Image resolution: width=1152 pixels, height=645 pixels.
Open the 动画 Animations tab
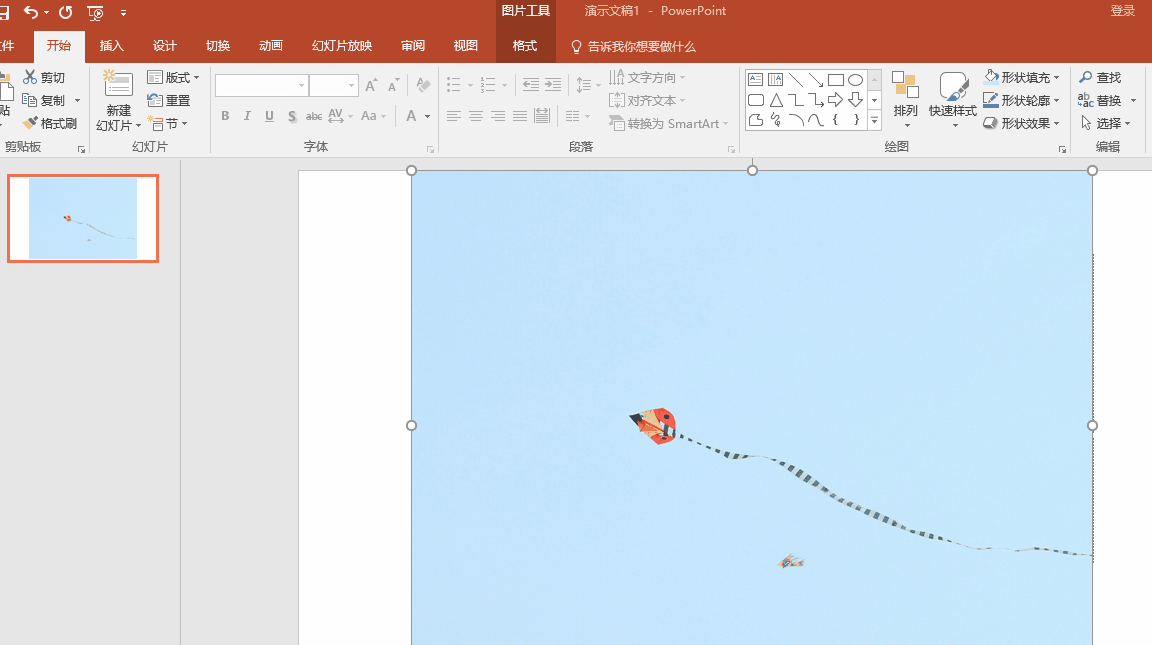point(270,46)
